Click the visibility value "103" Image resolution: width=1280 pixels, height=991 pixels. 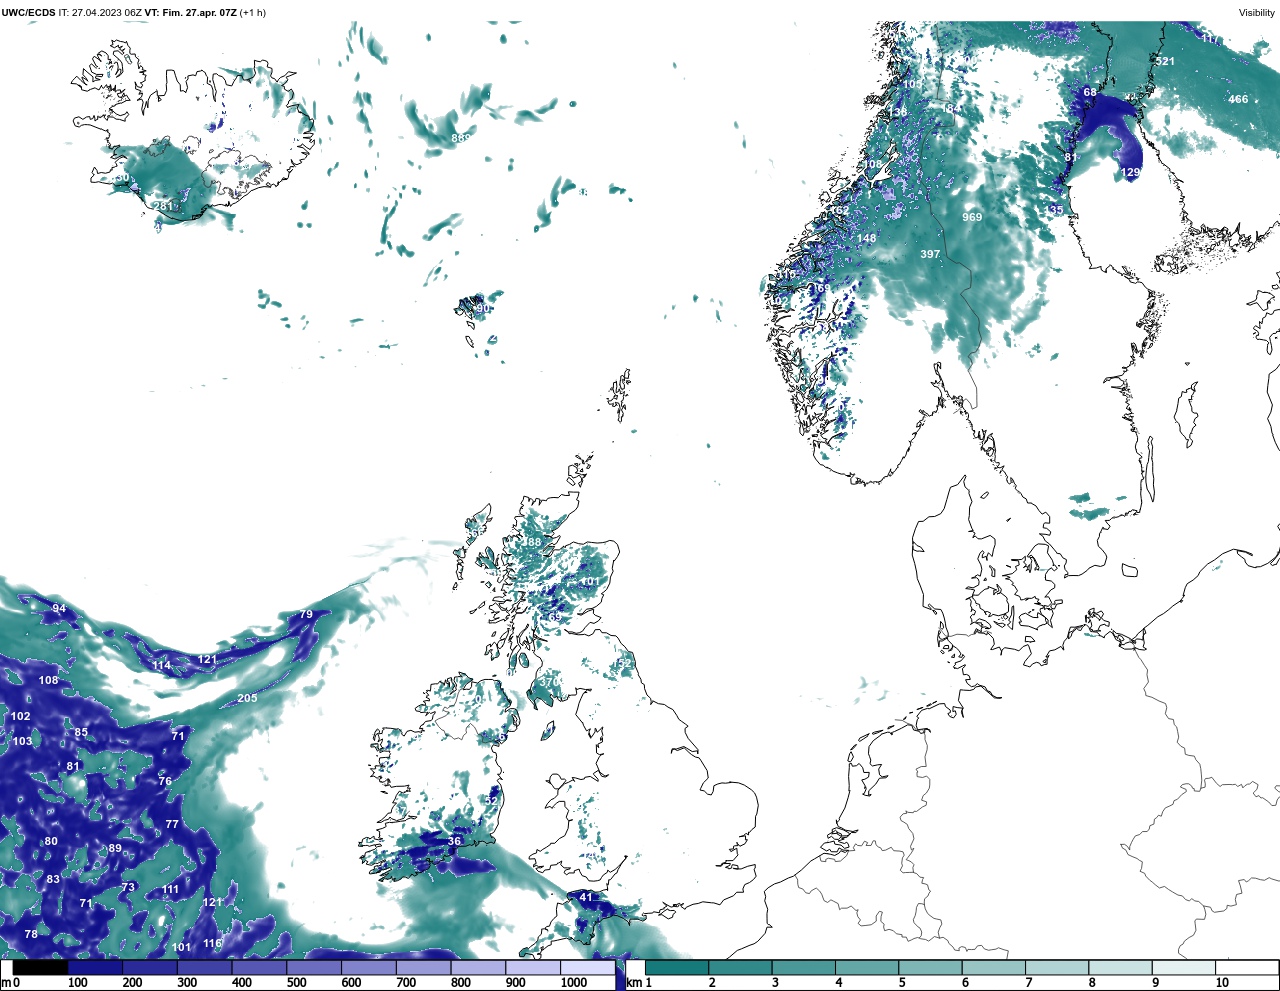[22, 742]
